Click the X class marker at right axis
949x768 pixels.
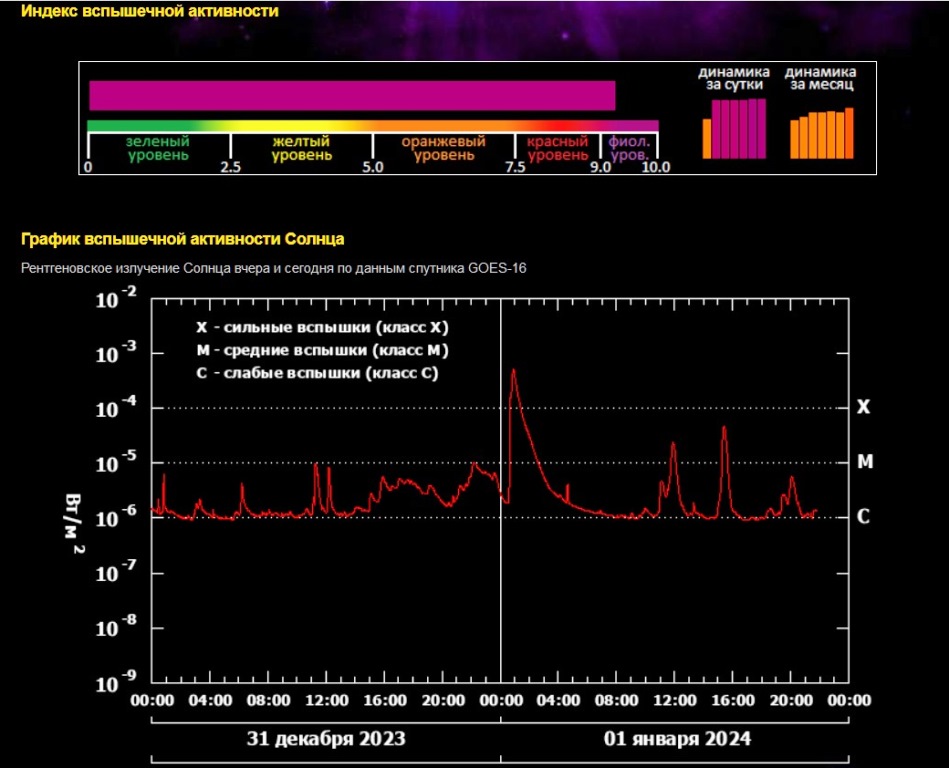[864, 407]
